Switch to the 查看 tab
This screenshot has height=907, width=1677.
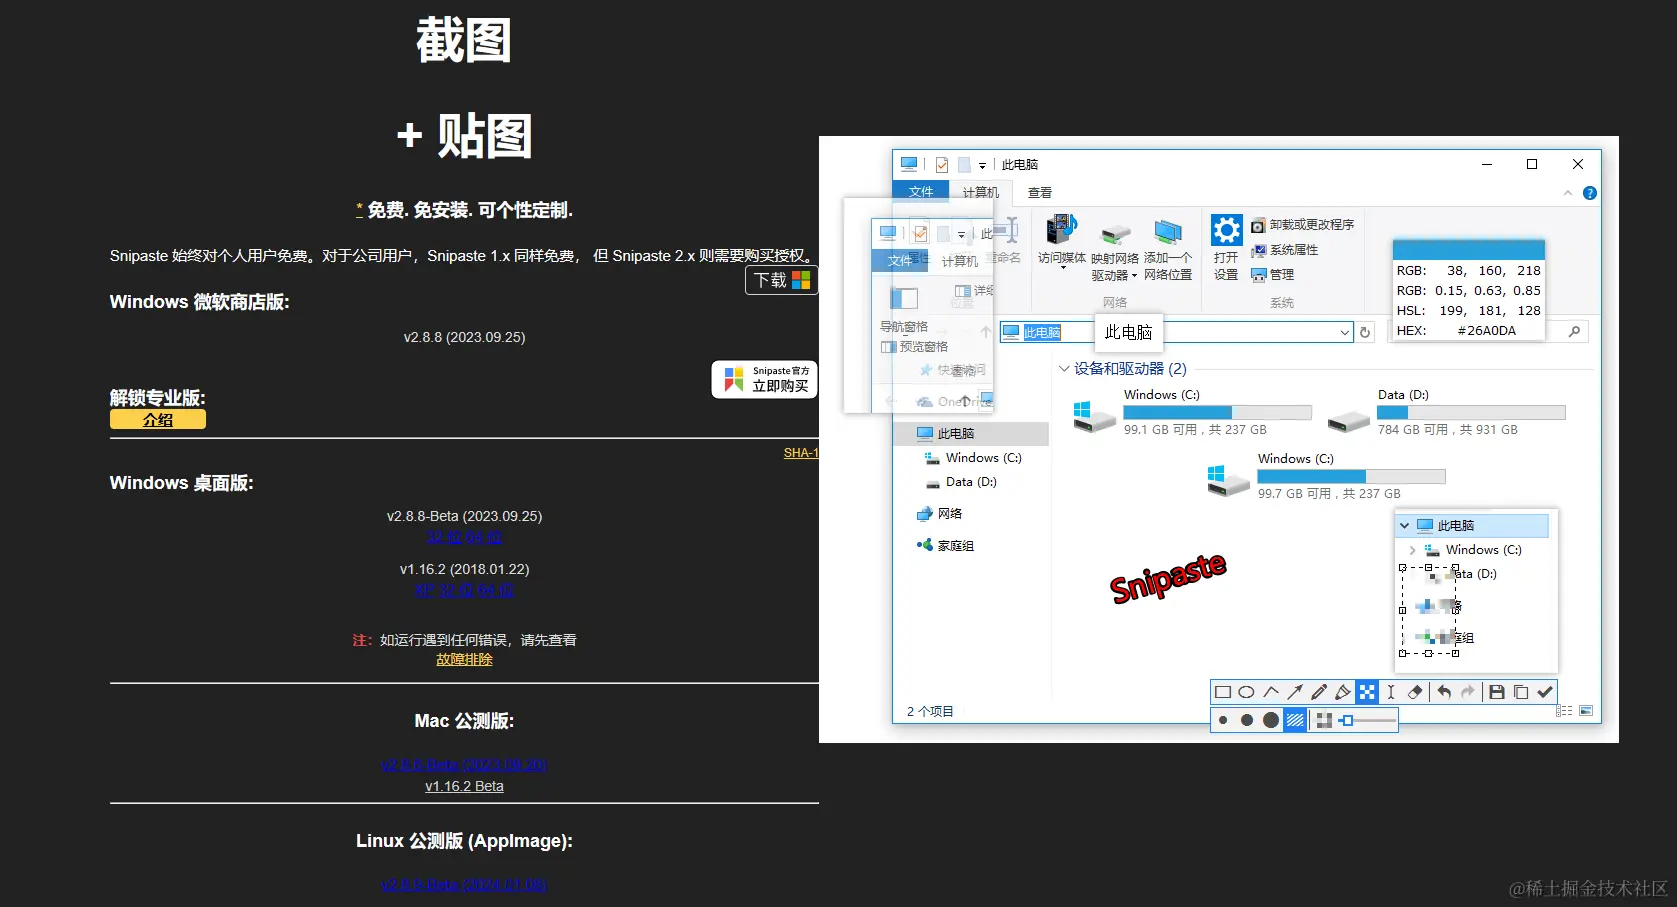point(1038,192)
